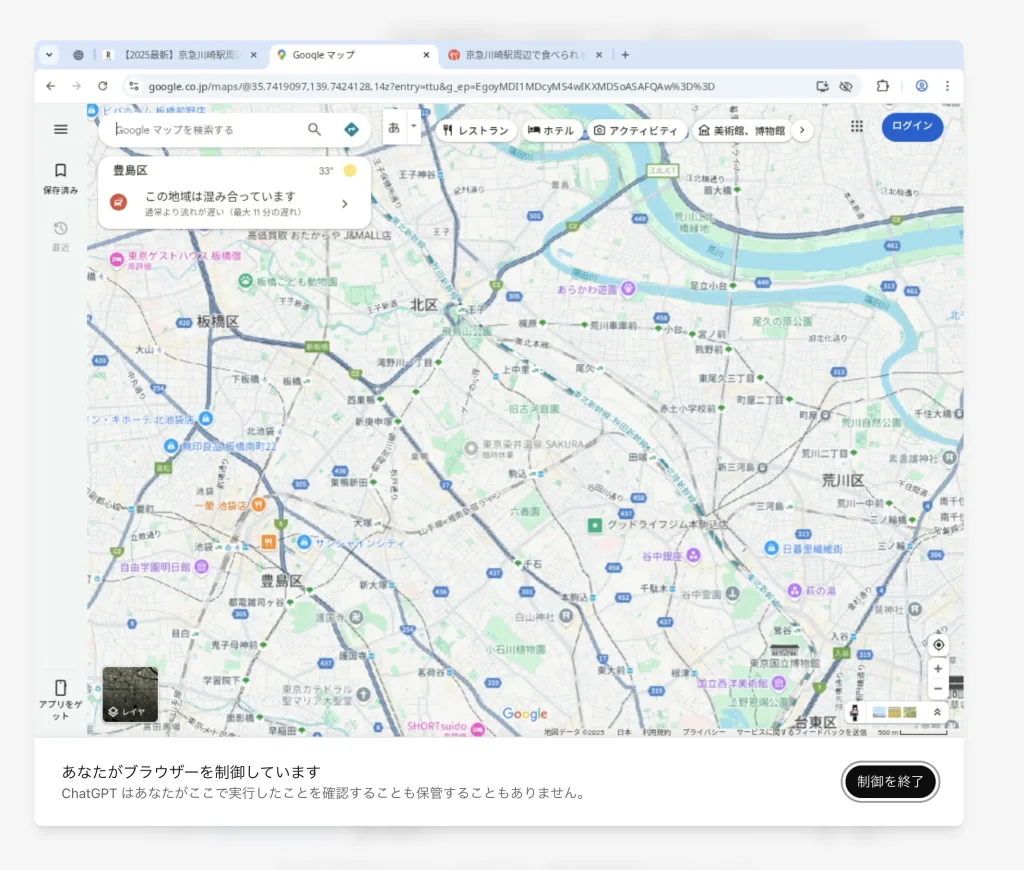
Task: Click the 荒川区 ward label on the map
Action: point(843,481)
